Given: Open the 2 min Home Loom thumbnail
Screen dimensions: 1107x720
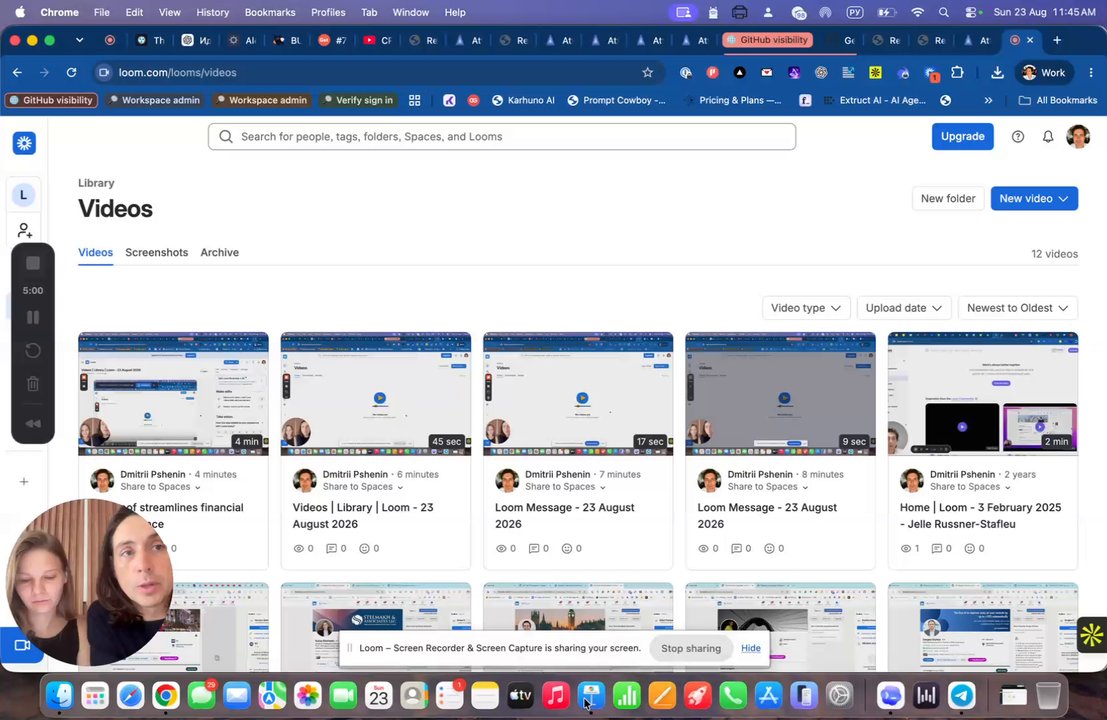Looking at the screenshot, I should (983, 394).
